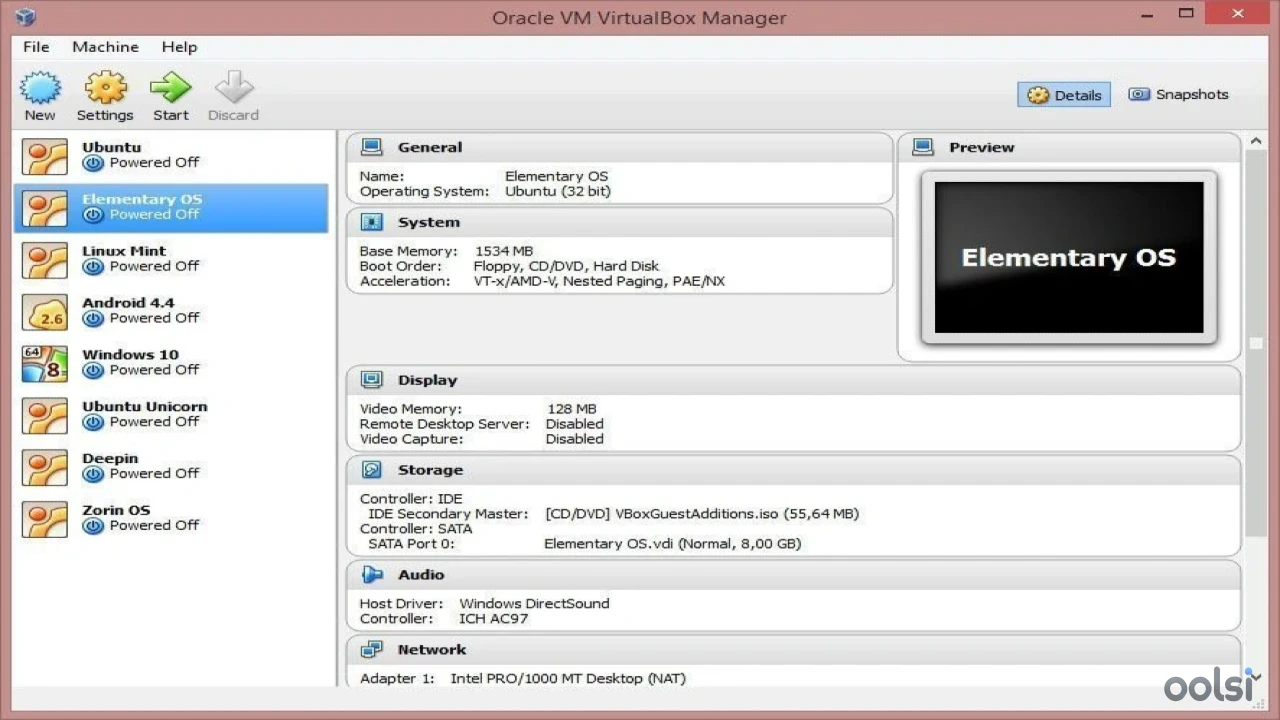The width and height of the screenshot is (1280, 720).
Task: Click the General section monitor icon
Action: click(371, 147)
